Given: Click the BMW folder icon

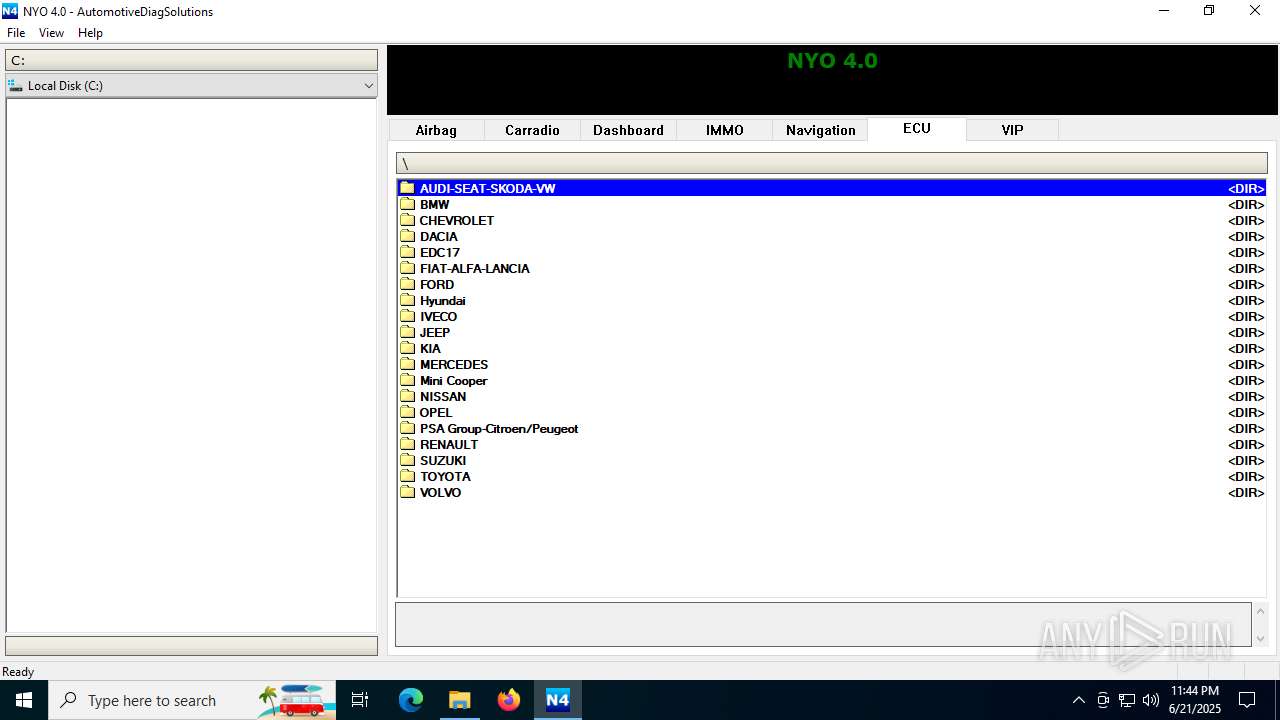Looking at the screenshot, I should click(407, 204).
